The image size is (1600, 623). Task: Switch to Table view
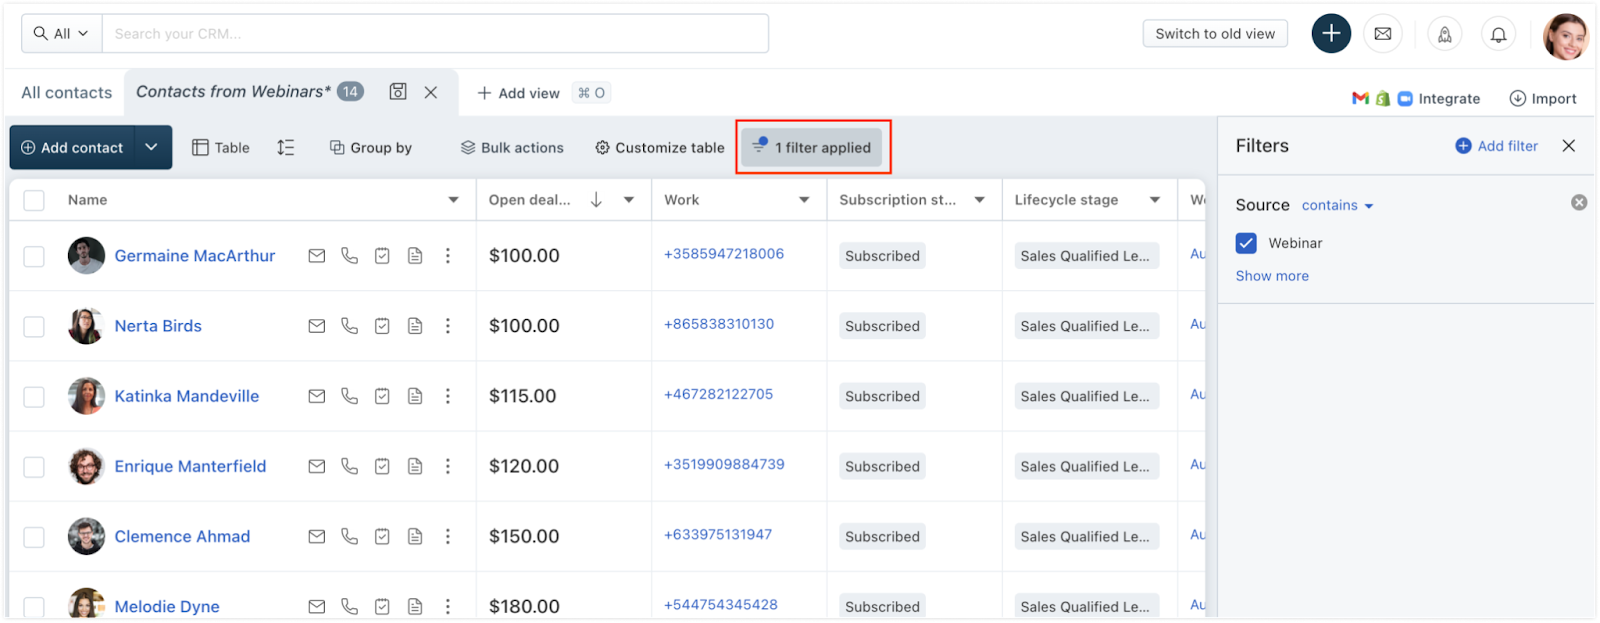[x=221, y=147]
